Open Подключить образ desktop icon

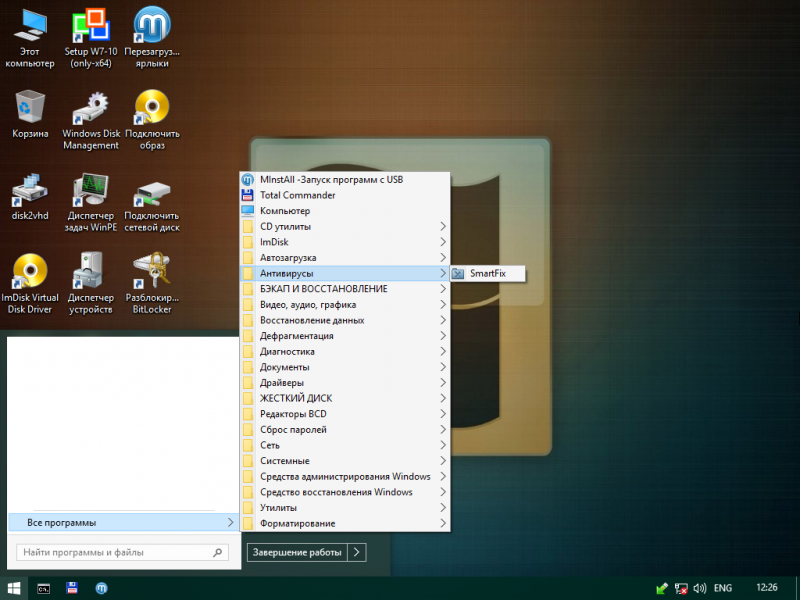152,120
